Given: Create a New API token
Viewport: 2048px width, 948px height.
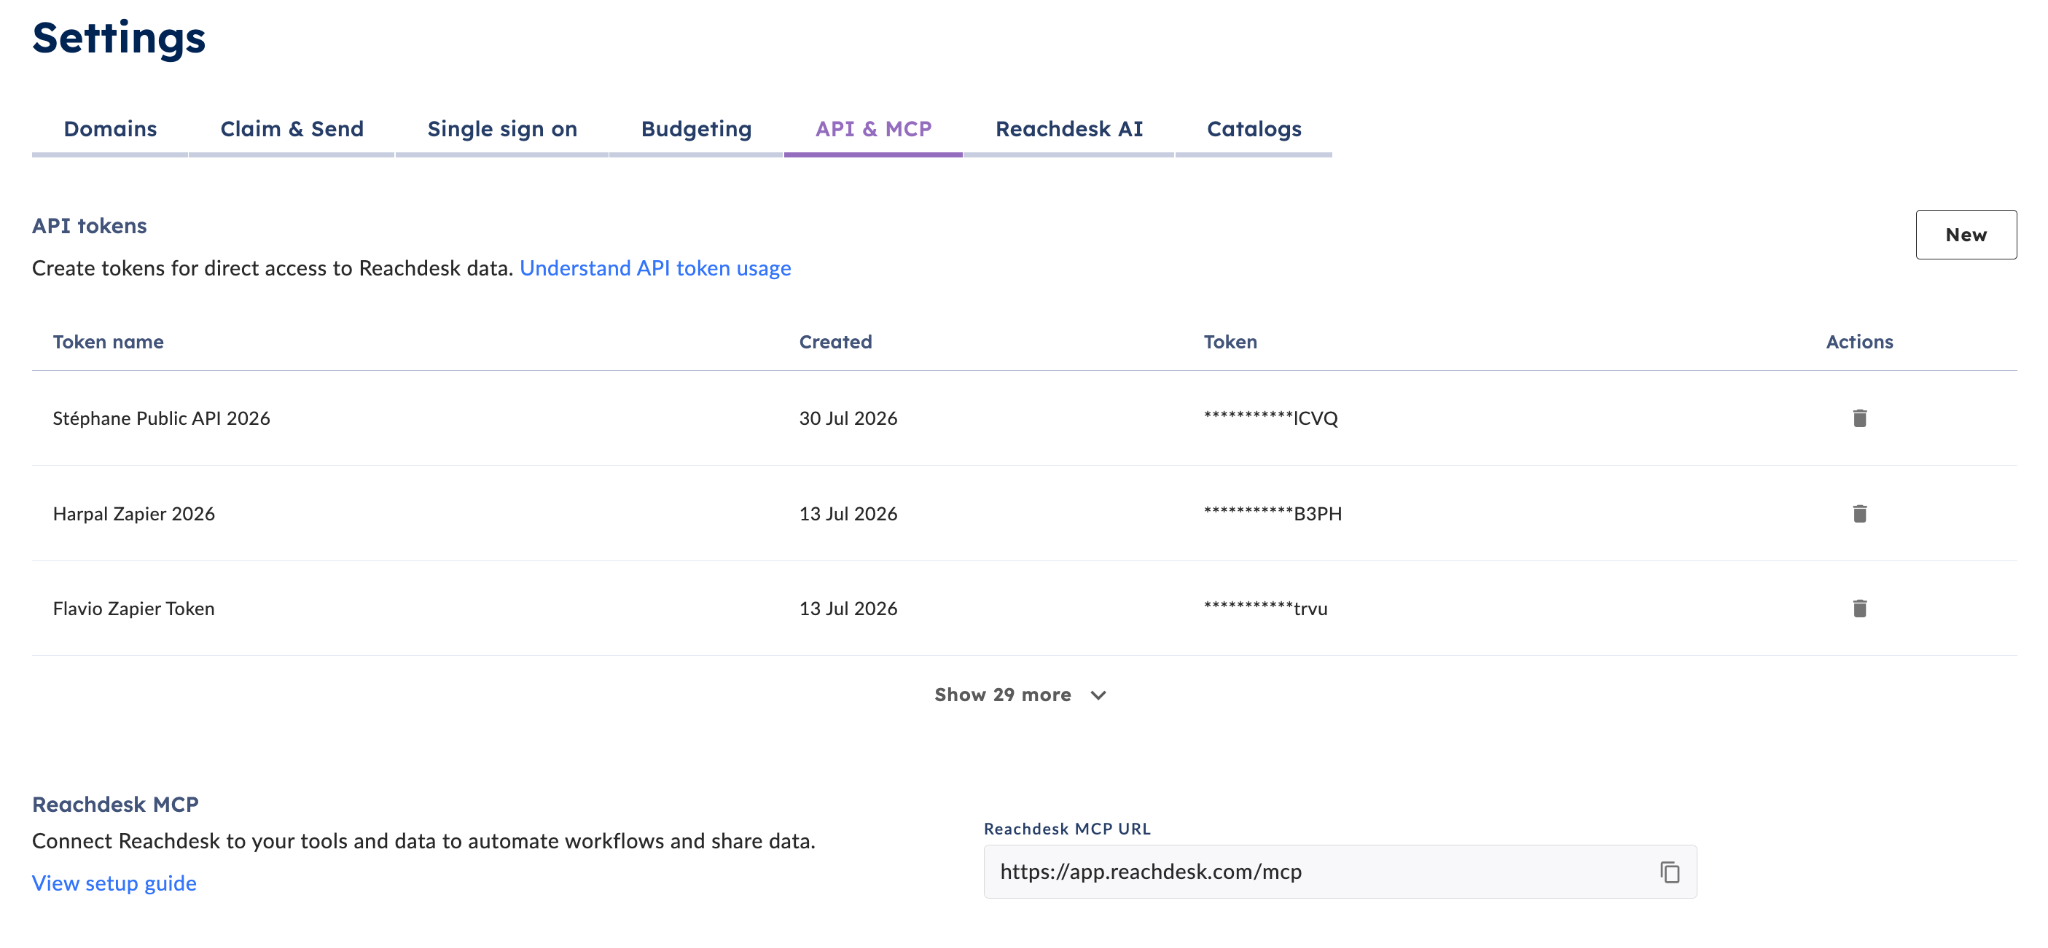Looking at the screenshot, I should [x=1966, y=235].
